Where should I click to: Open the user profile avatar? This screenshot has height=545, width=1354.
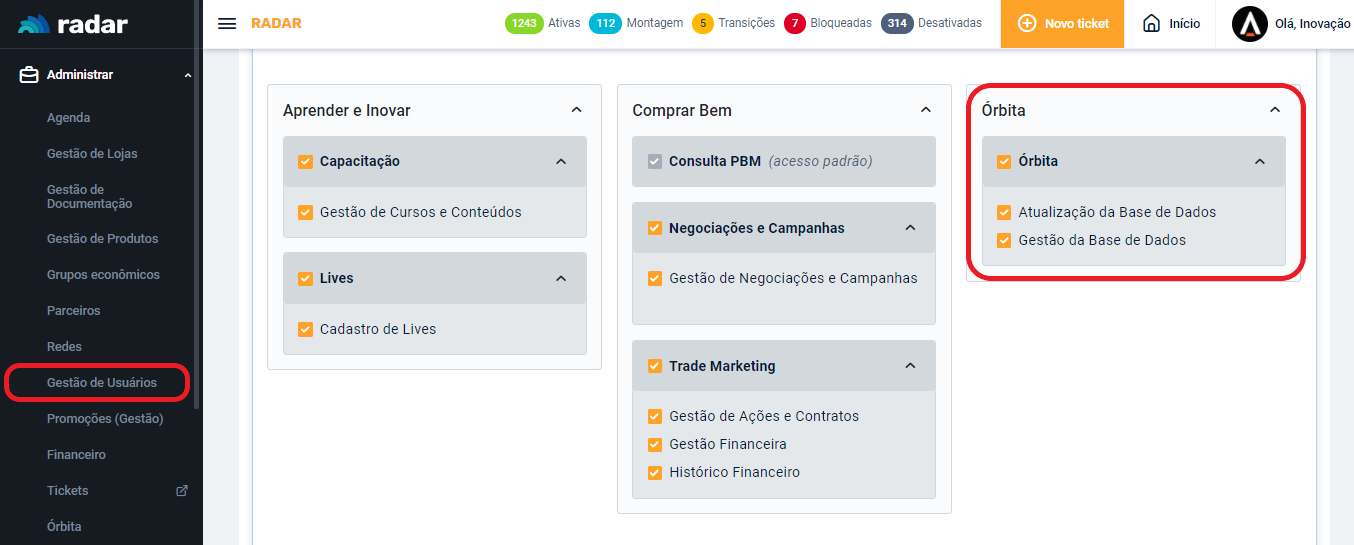click(x=1249, y=24)
